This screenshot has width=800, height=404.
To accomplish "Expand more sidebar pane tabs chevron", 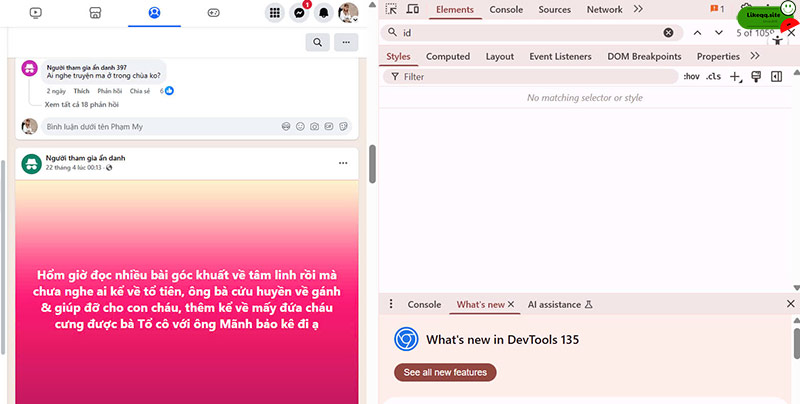I will point(755,56).
